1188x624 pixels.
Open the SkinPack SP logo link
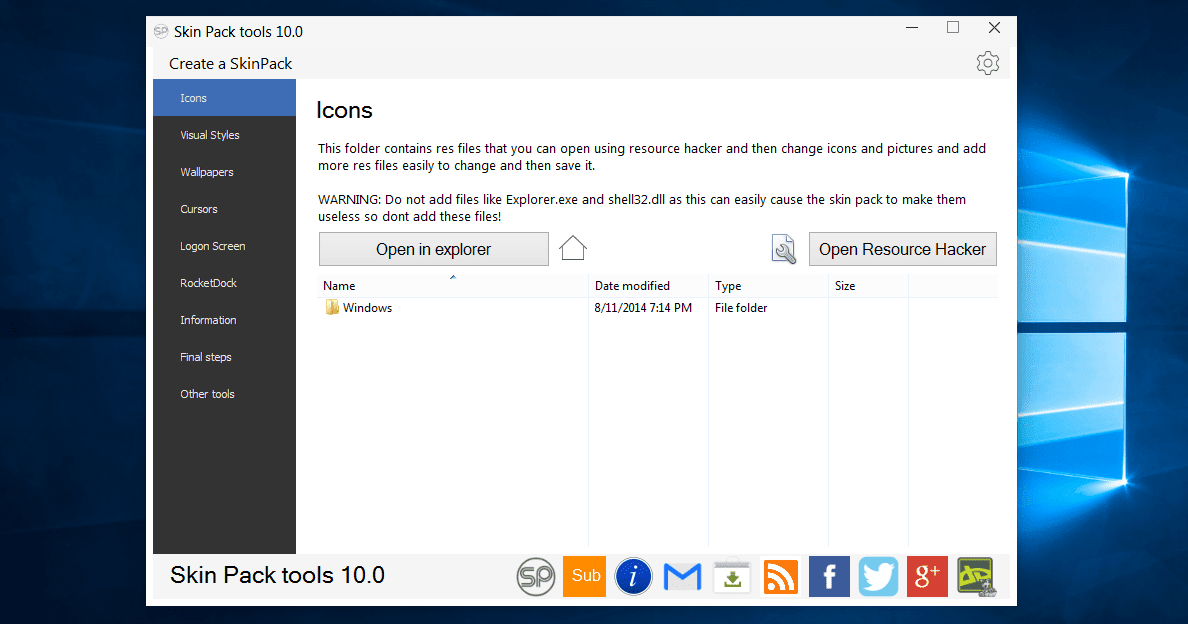pyautogui.click(x=536, y=576)
